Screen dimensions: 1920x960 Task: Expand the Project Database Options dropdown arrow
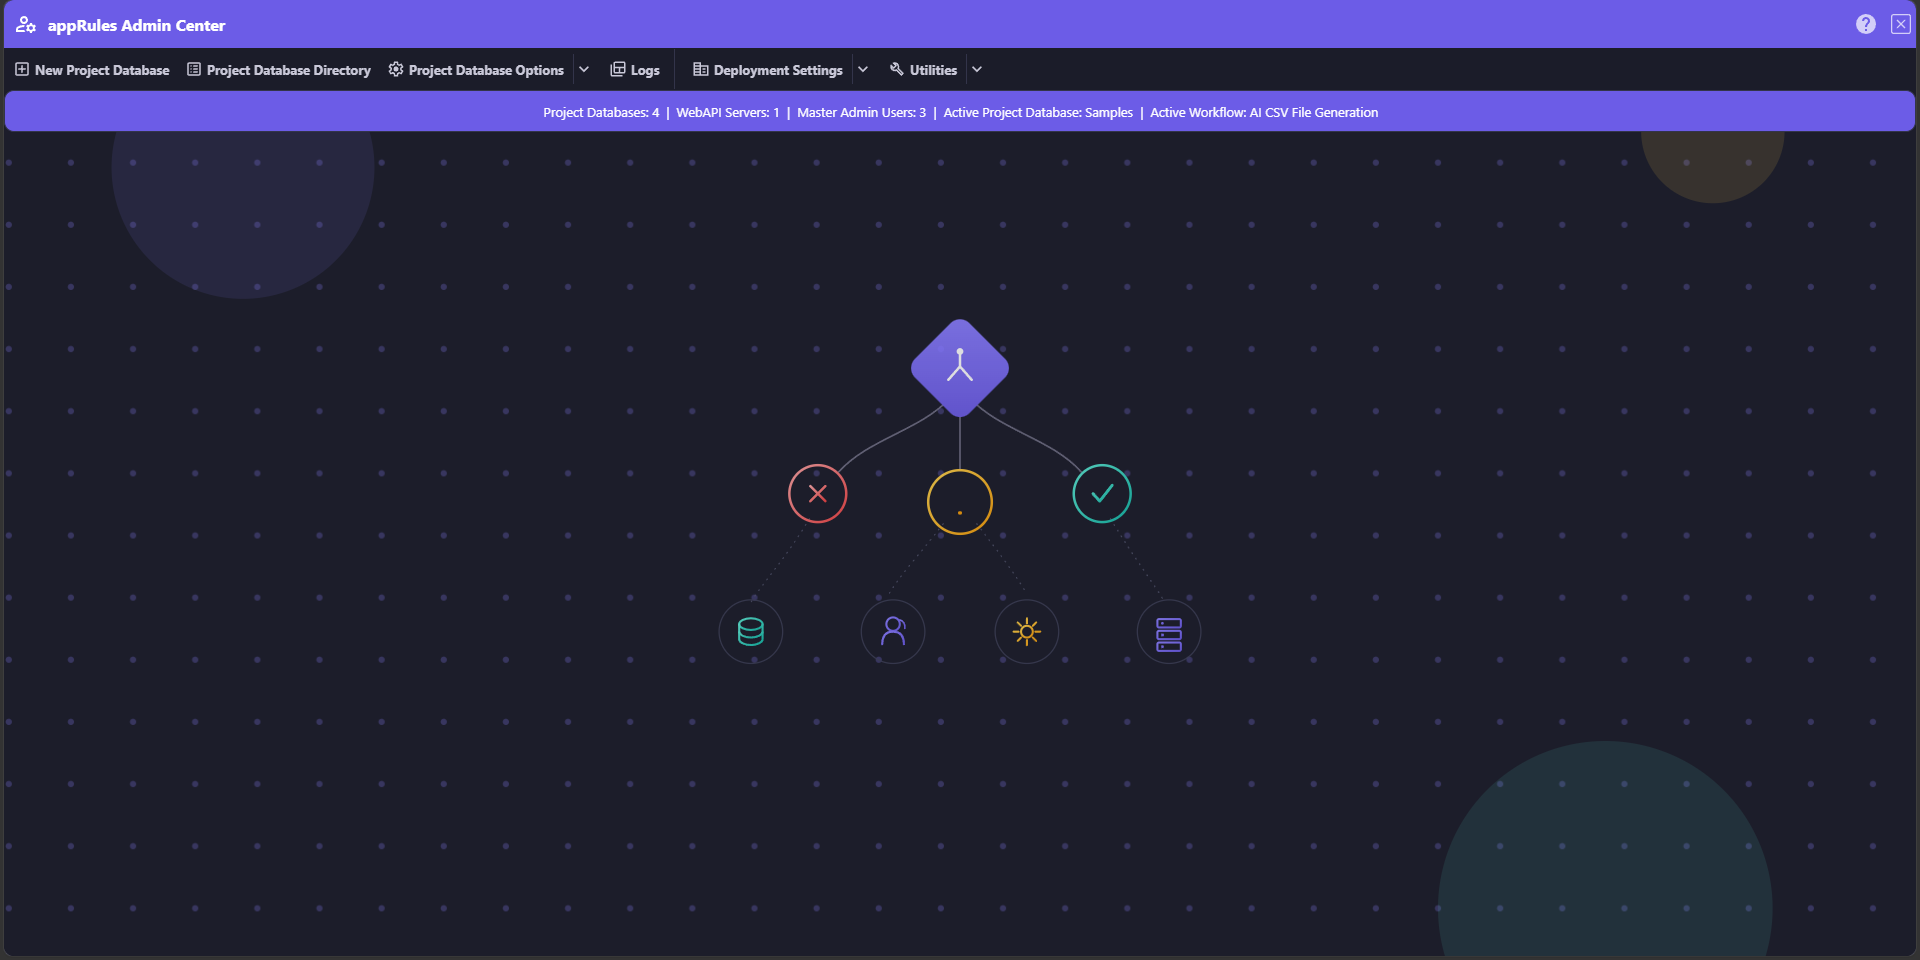[x=584, y=70]
